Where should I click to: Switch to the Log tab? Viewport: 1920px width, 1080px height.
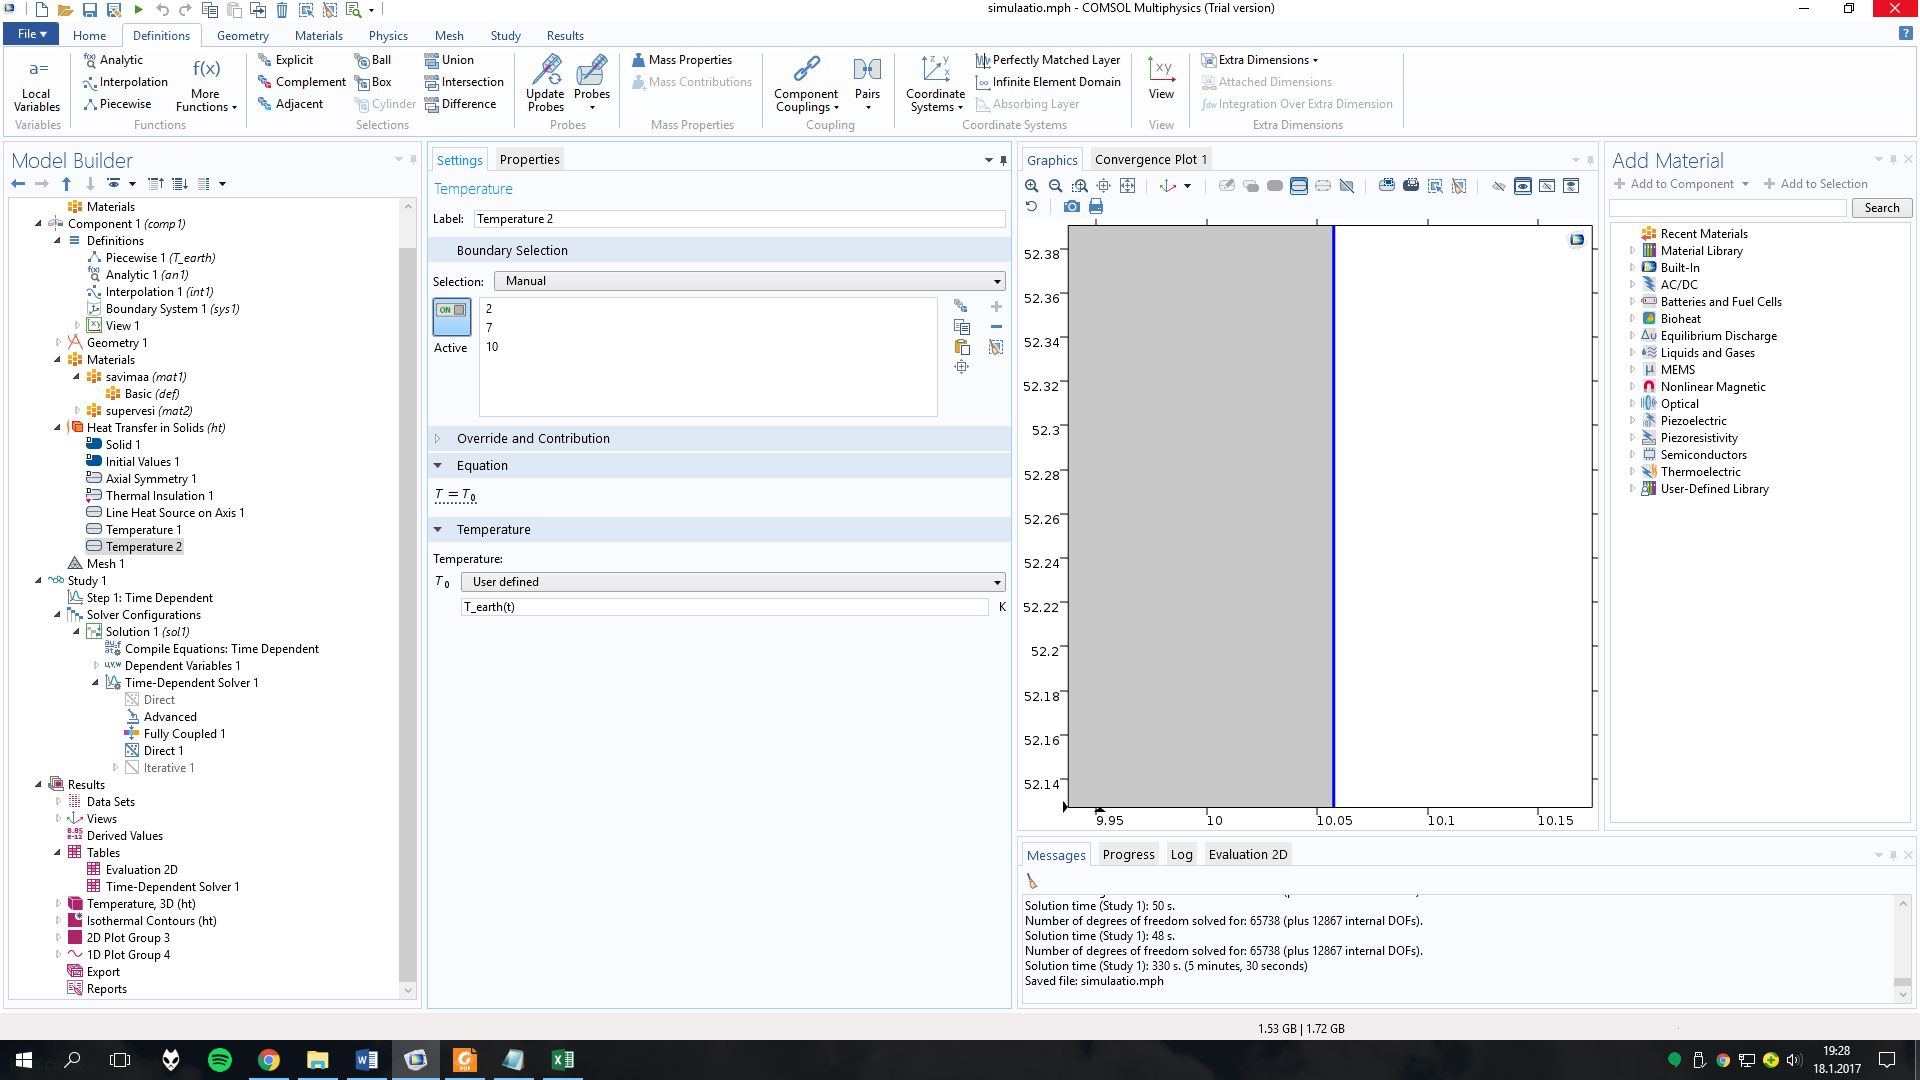point(1181,854)
